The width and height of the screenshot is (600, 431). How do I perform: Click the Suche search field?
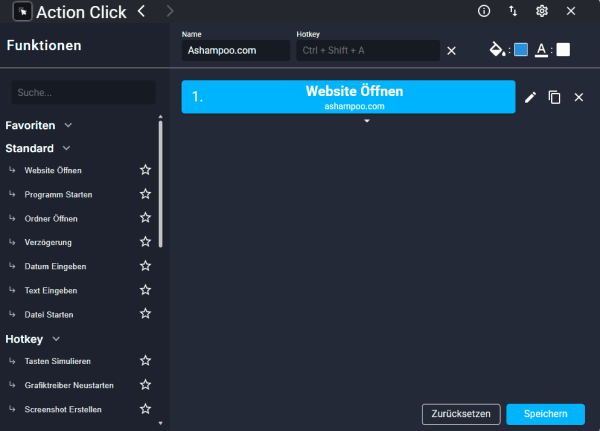[x=83, y=93]
